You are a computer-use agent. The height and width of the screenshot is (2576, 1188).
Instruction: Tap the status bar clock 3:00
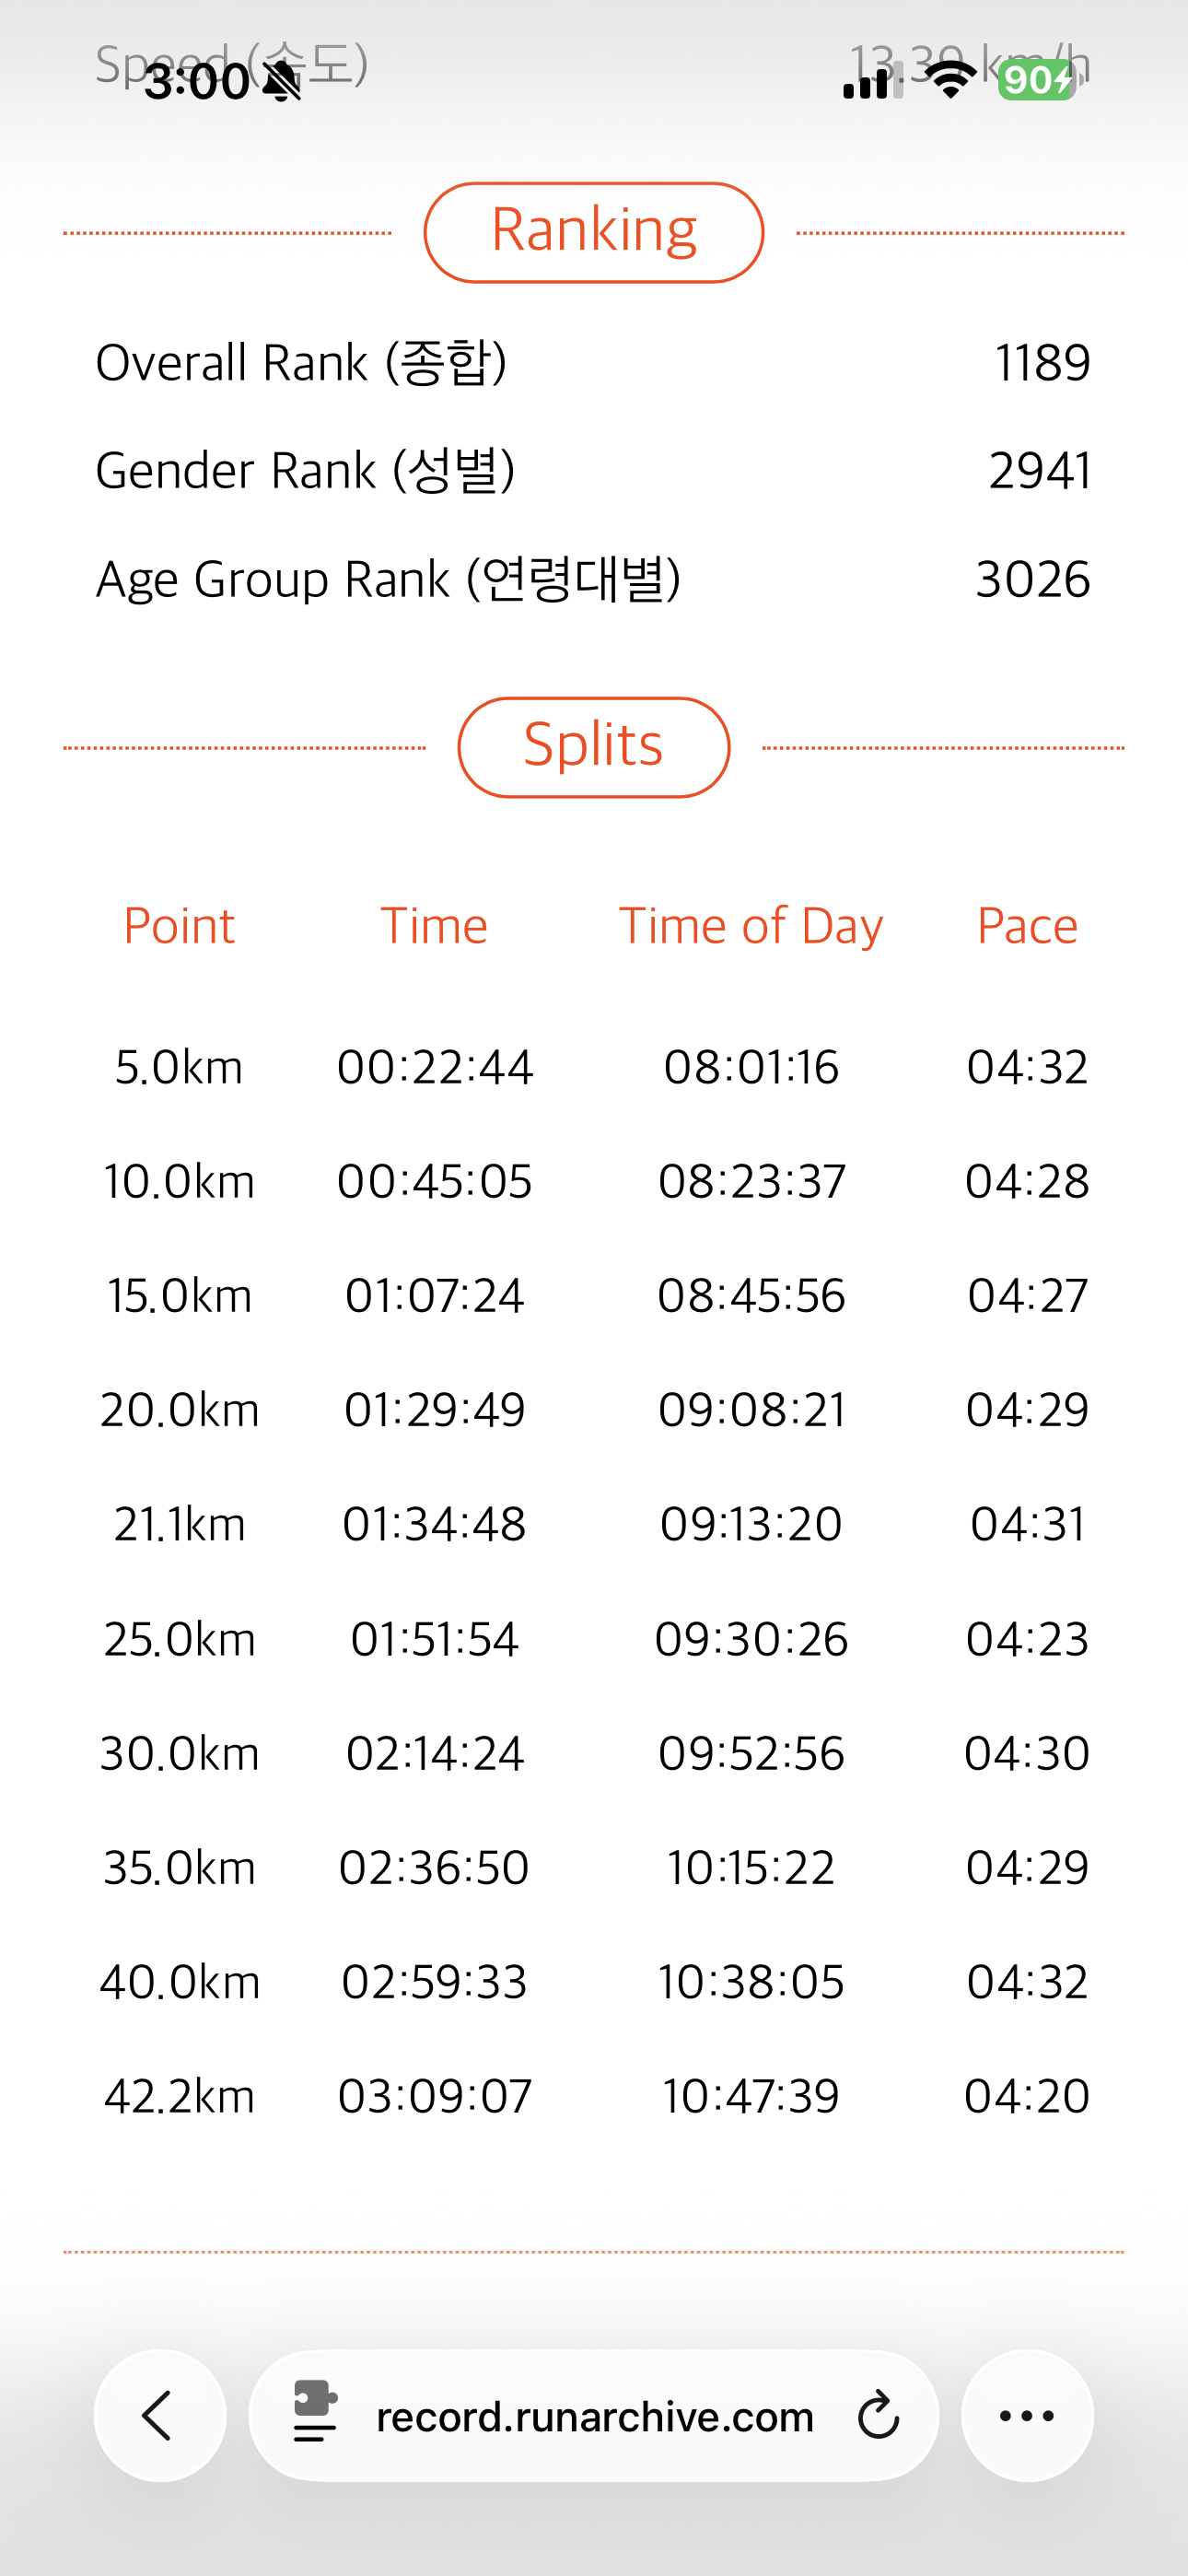click(x=197, y=81)
